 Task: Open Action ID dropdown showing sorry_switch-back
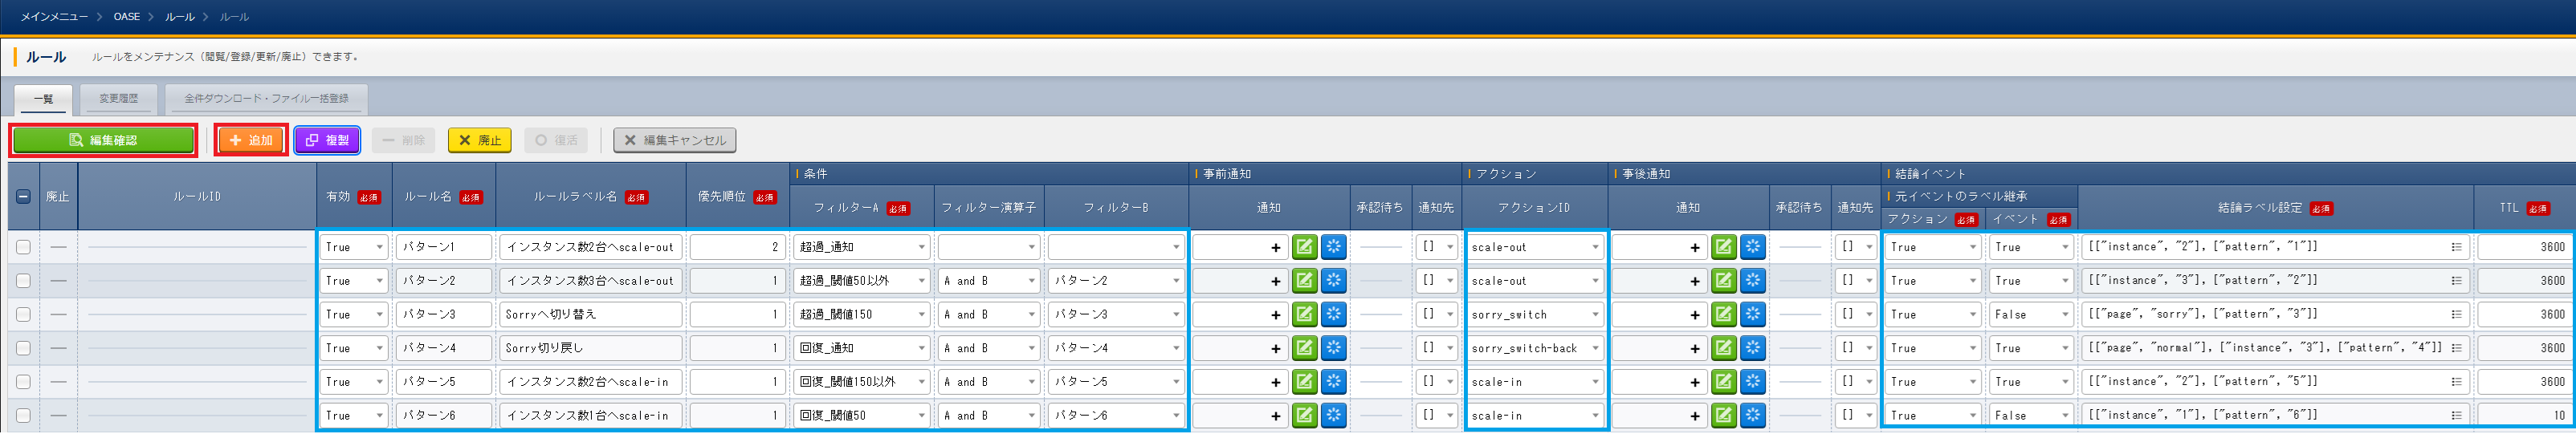point(1535,349)
